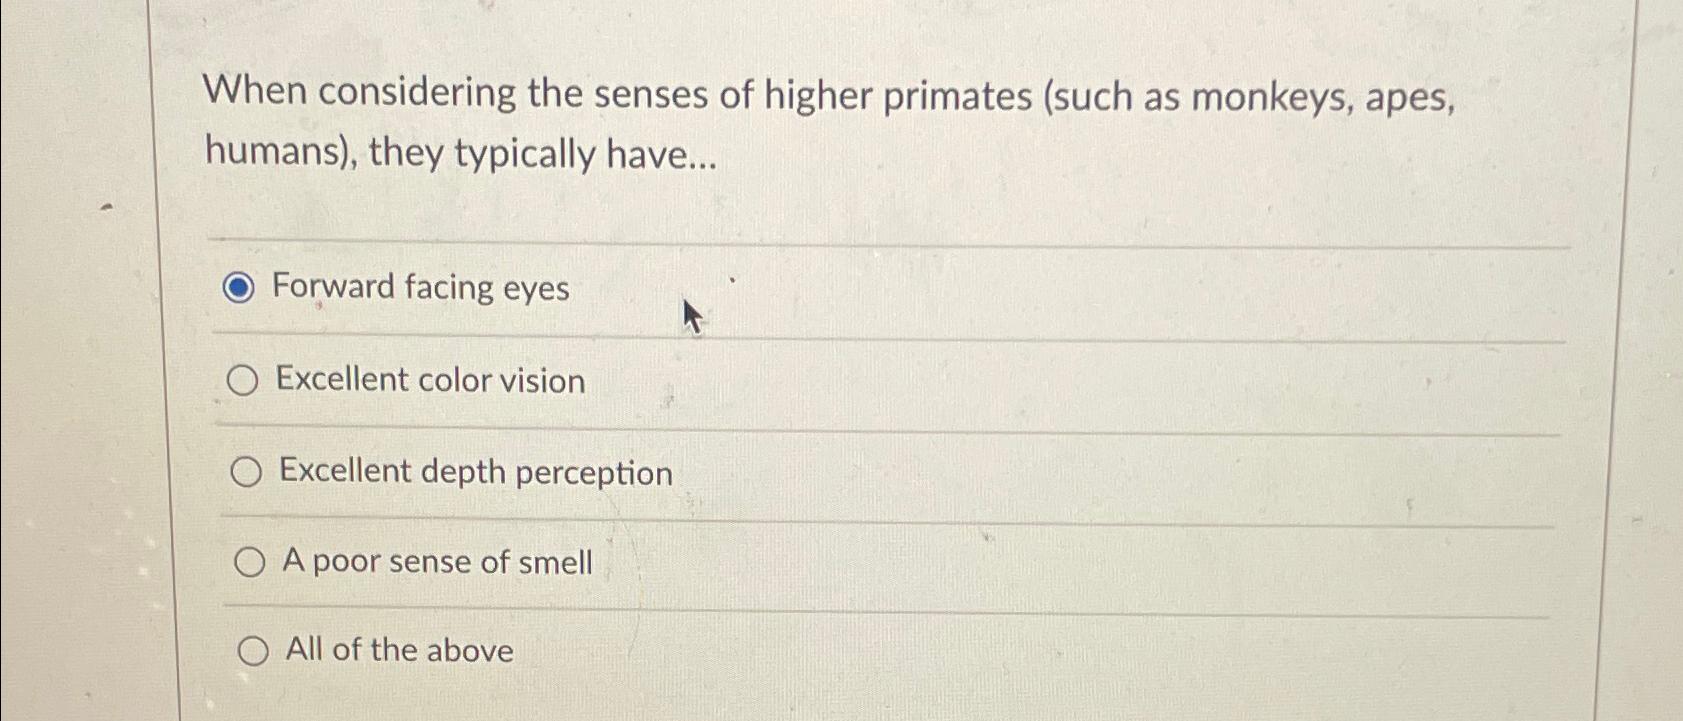Click the Excellent depth perception text
This screenshot has height=721, width=1683.
point(476,472)
